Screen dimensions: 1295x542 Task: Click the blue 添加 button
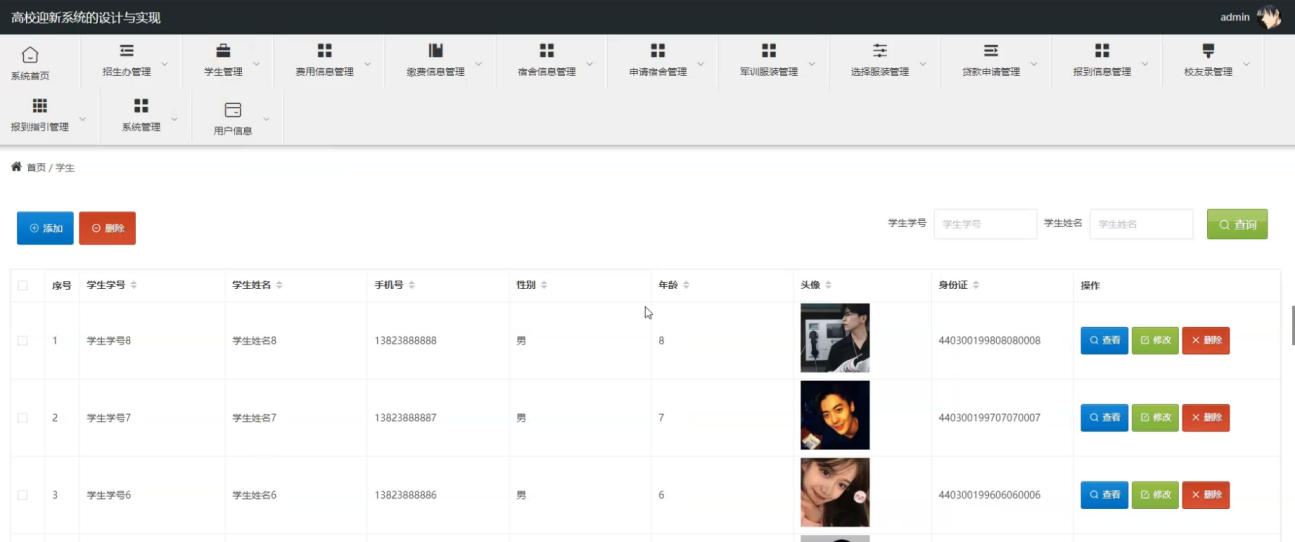click(x=45, y=228)
